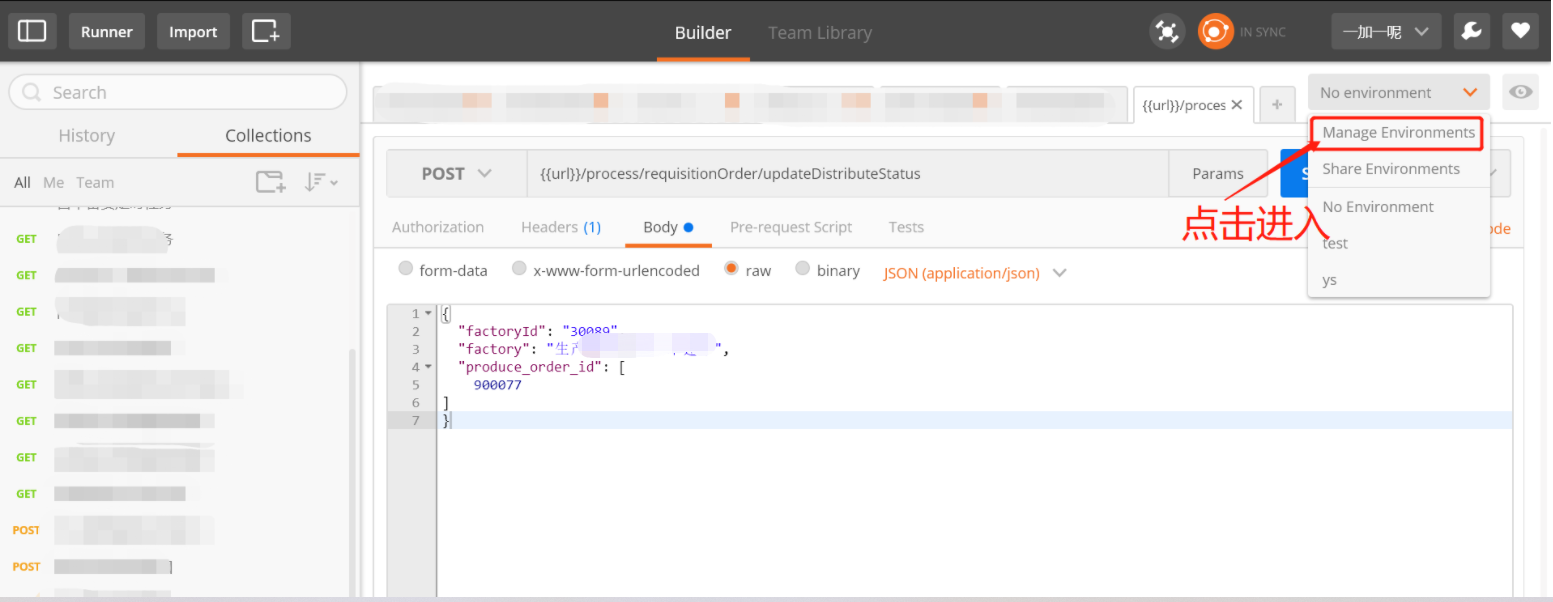Open the wrench settings menu
The height and width of the screenshot is (602, 1553).
tap(1471, 32)
